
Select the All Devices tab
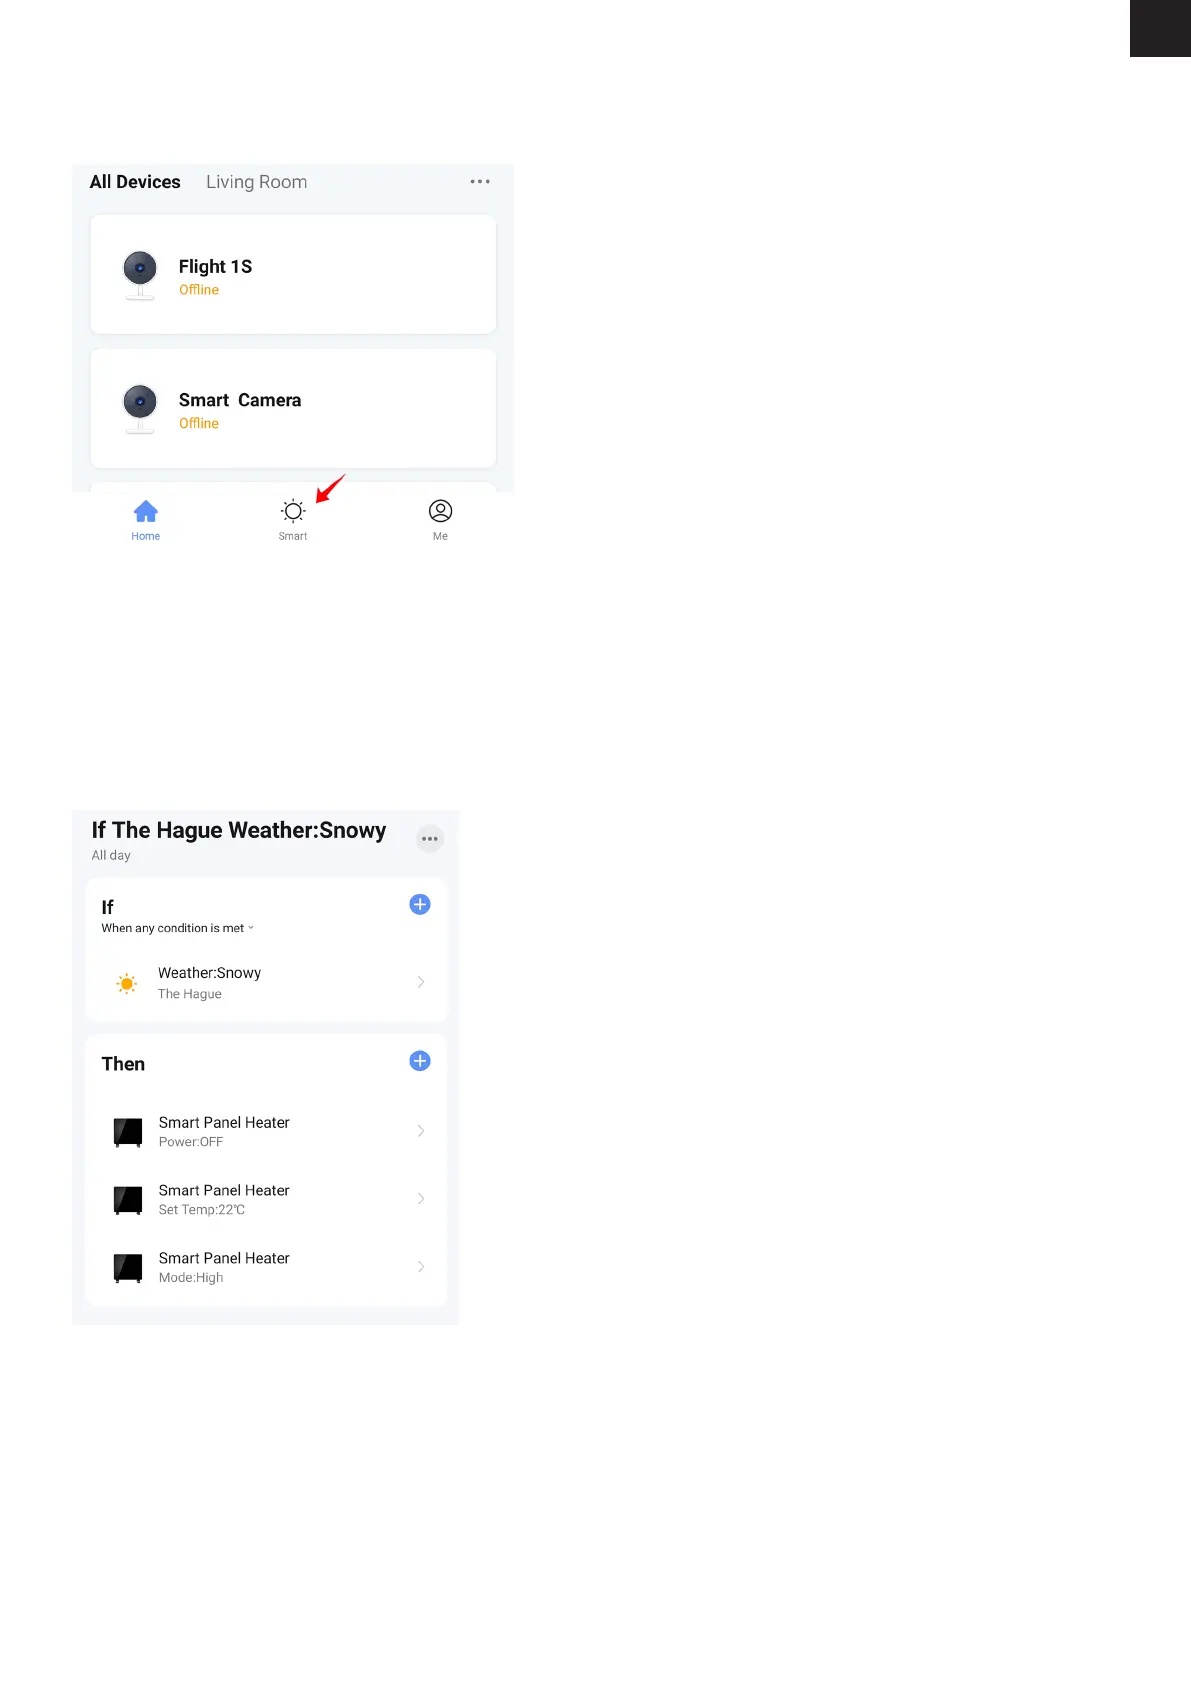(x=135, y=182)
